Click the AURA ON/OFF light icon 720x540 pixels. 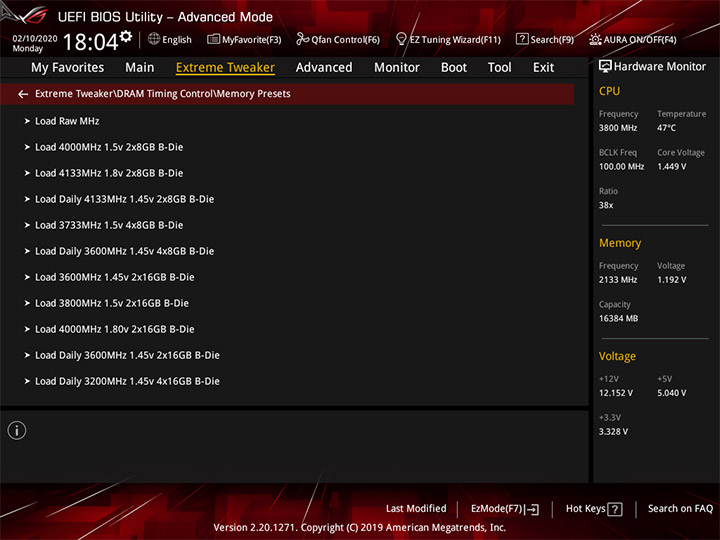[595, 39]
